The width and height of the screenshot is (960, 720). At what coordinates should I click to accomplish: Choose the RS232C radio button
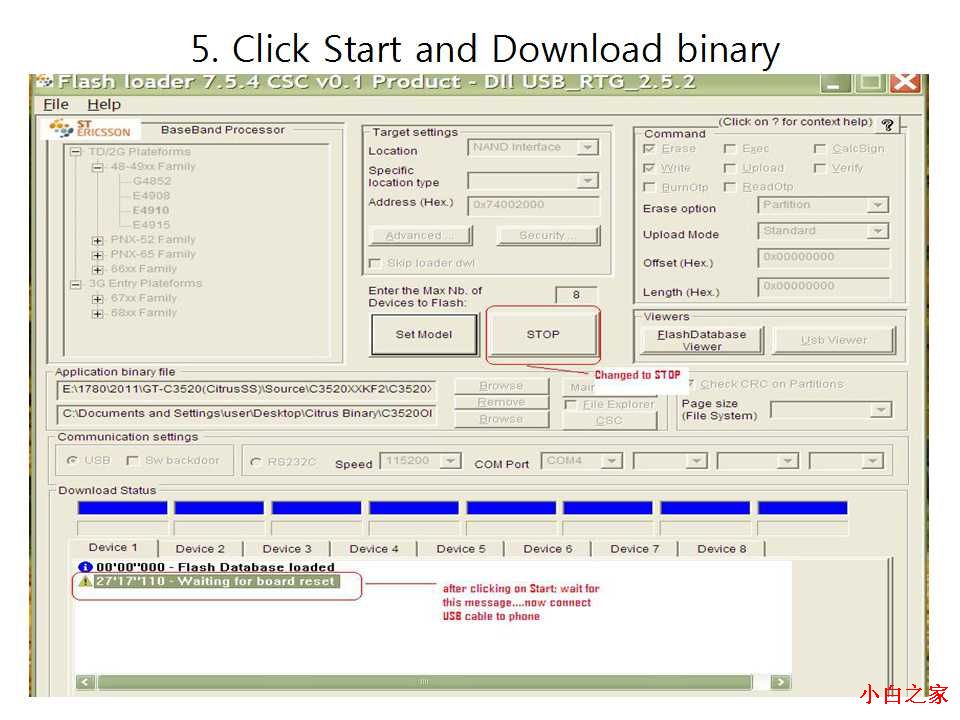[x=255, y=462]
